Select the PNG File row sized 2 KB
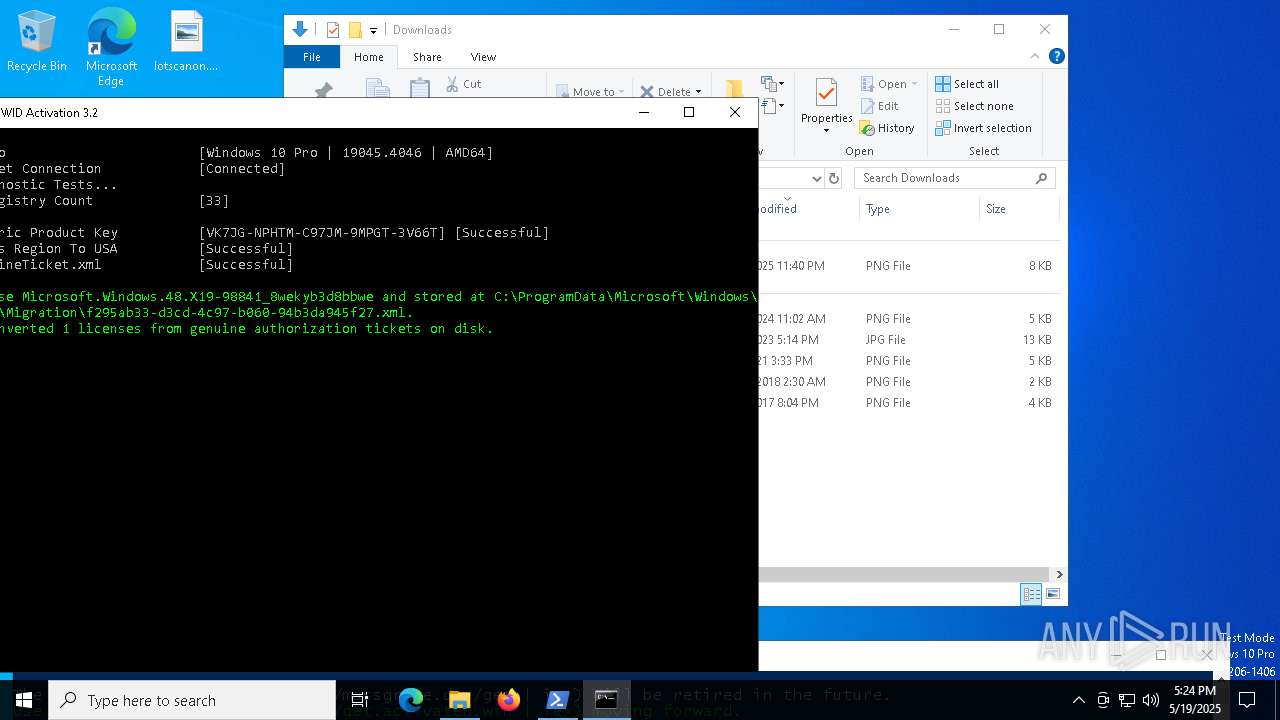 [907, 382]
